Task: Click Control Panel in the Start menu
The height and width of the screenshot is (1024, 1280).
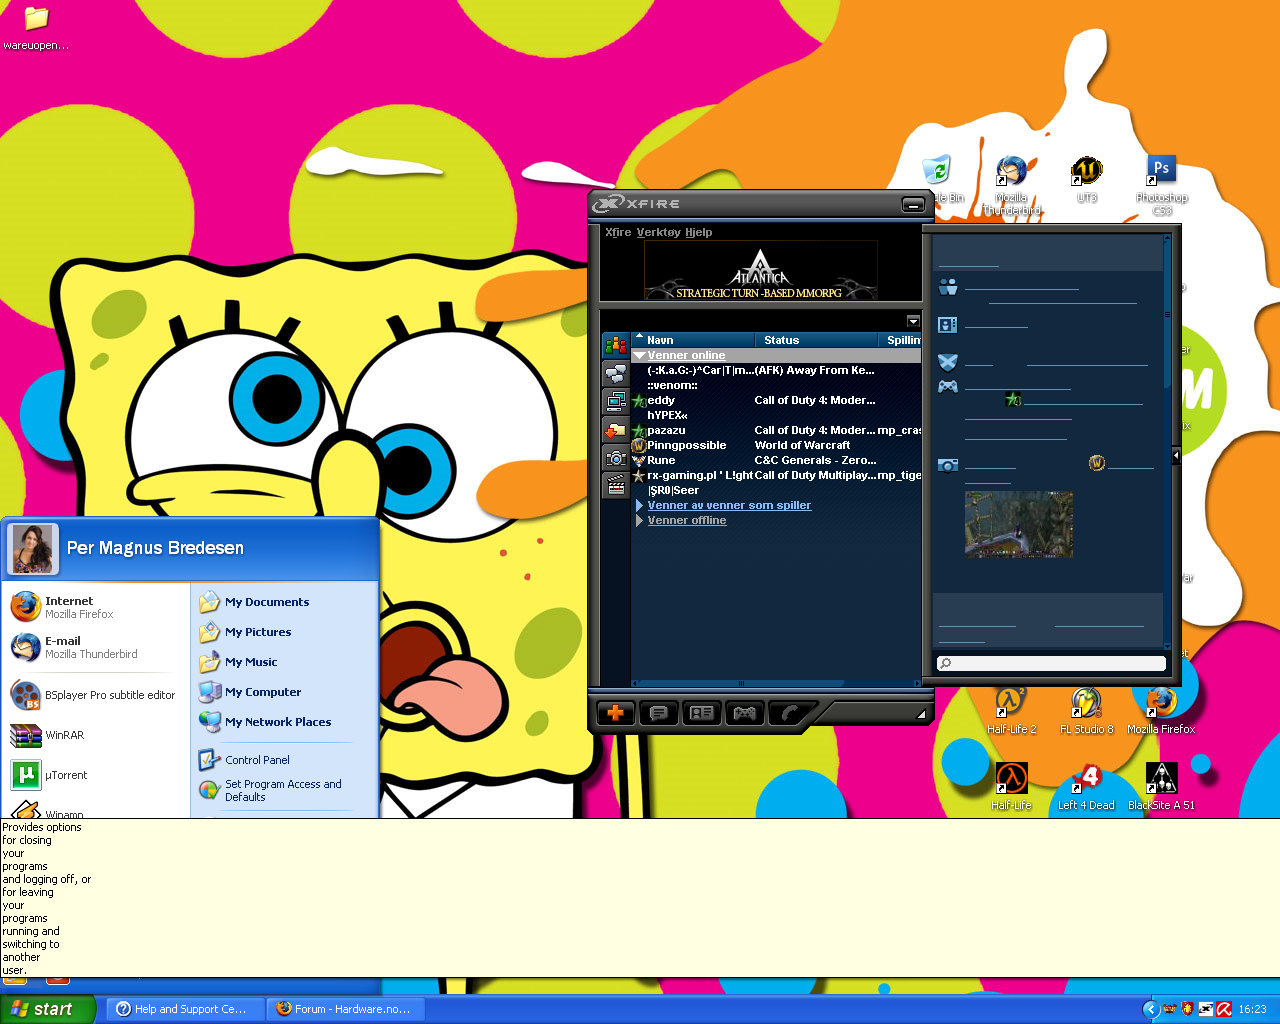Action: pyautogui.click(x=257, y=760)
